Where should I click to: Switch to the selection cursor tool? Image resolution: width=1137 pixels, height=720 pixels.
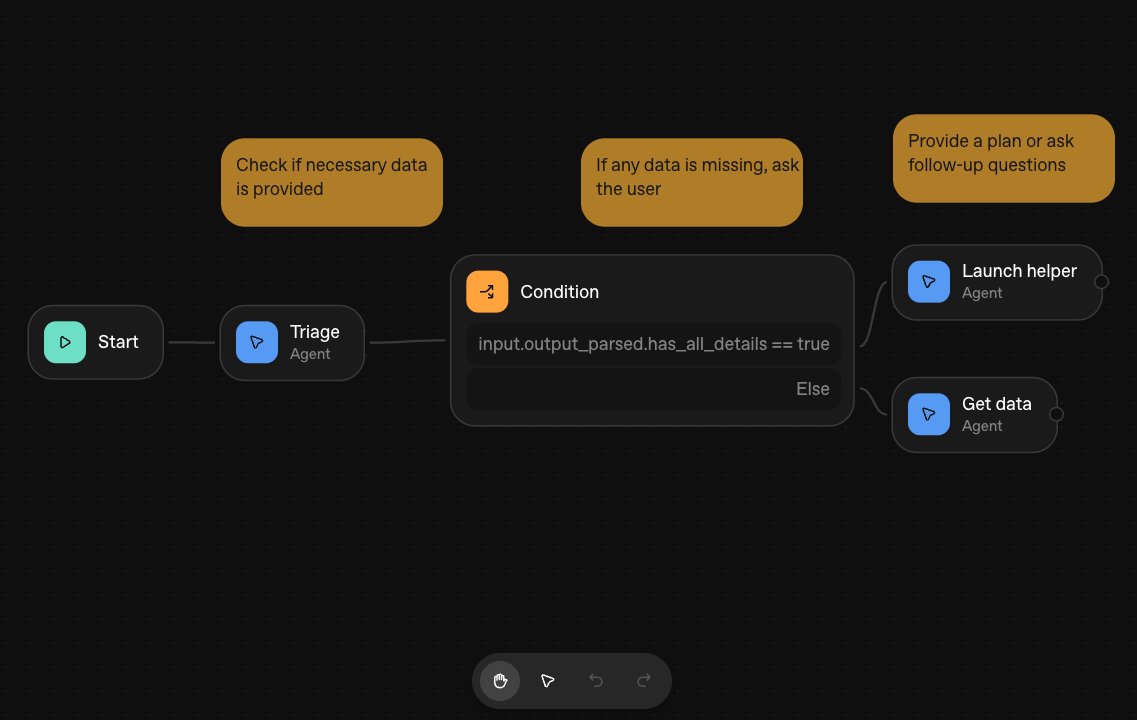pos(547,681)
